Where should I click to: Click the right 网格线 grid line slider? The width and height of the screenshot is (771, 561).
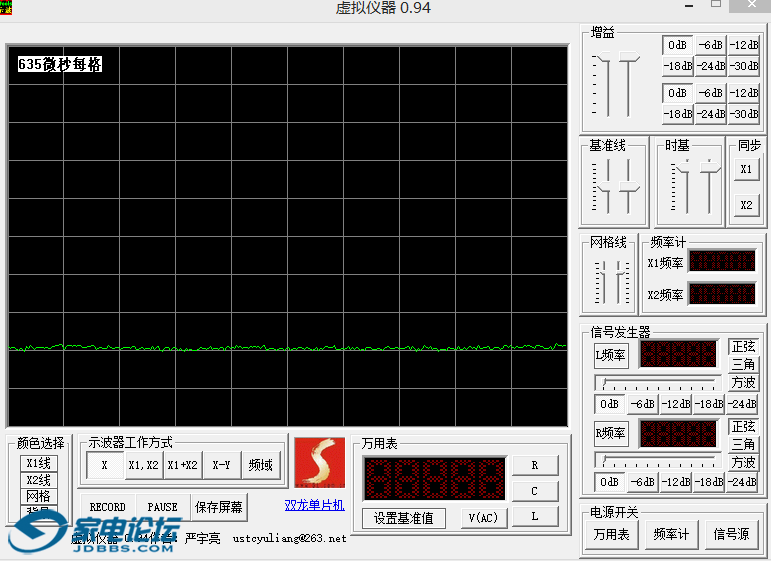point(619,282)
